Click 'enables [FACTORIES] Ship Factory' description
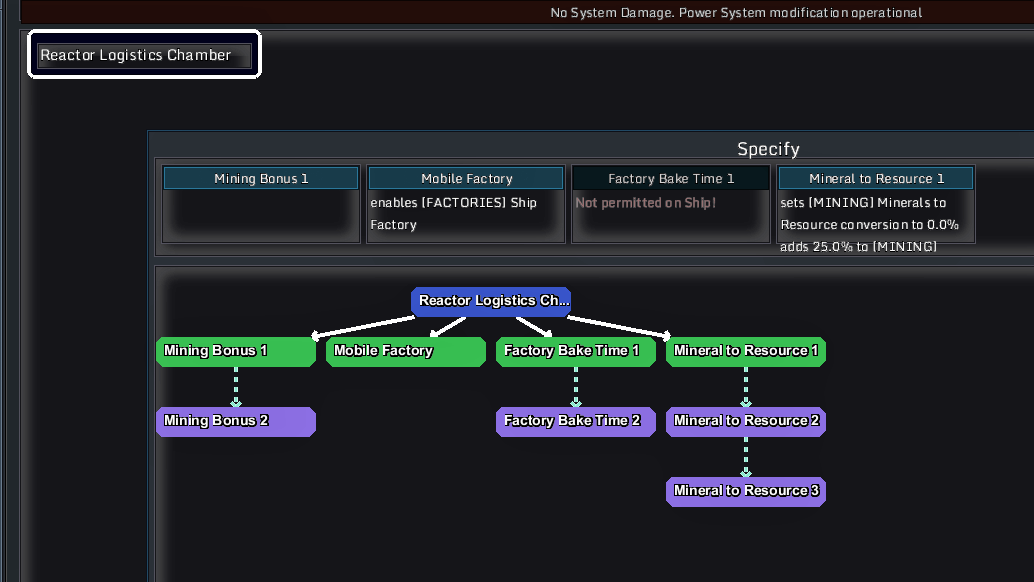This screenshot has width=1034, height=582. coord(453,213)
